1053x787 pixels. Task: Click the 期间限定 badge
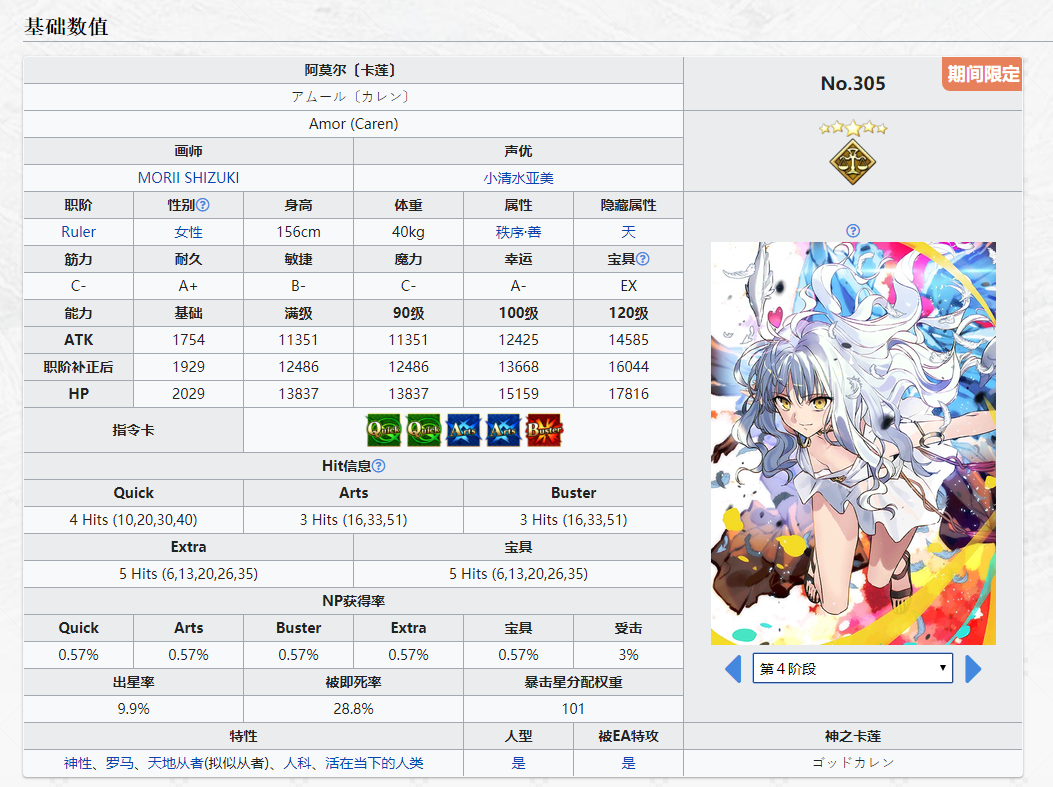click(x=982, y=74)
